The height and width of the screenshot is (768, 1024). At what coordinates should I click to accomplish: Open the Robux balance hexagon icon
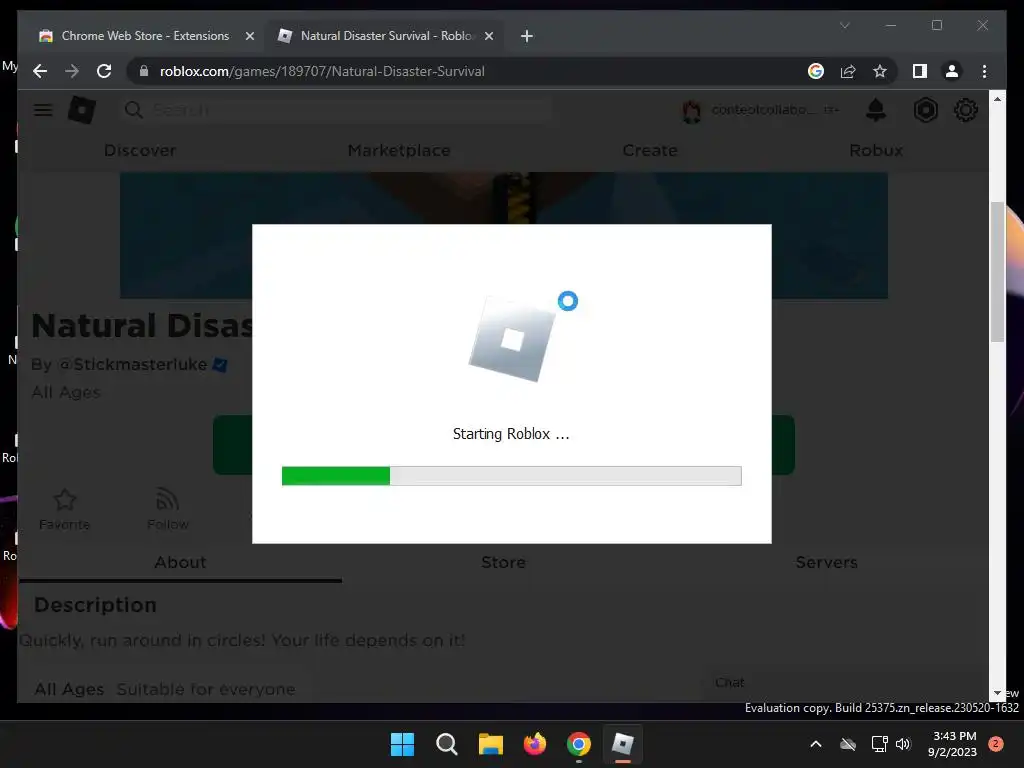(x=925, y=110)
